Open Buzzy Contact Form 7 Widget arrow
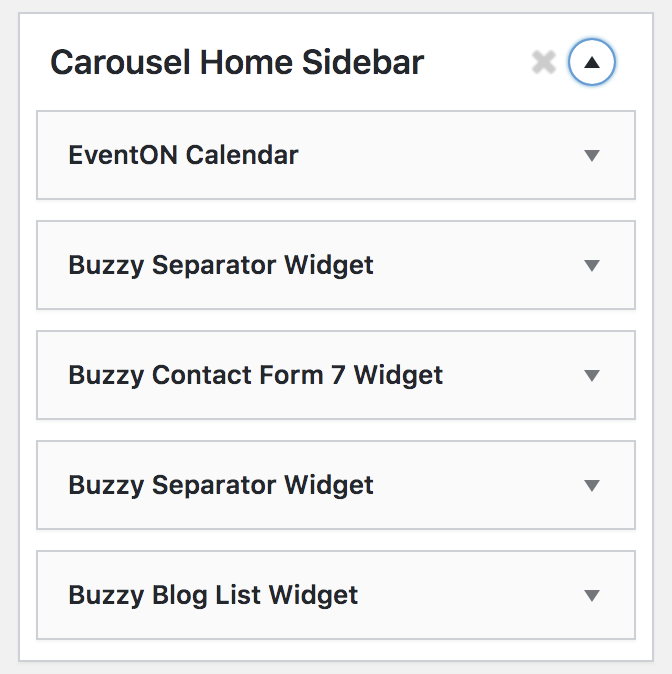 (591, 376)
